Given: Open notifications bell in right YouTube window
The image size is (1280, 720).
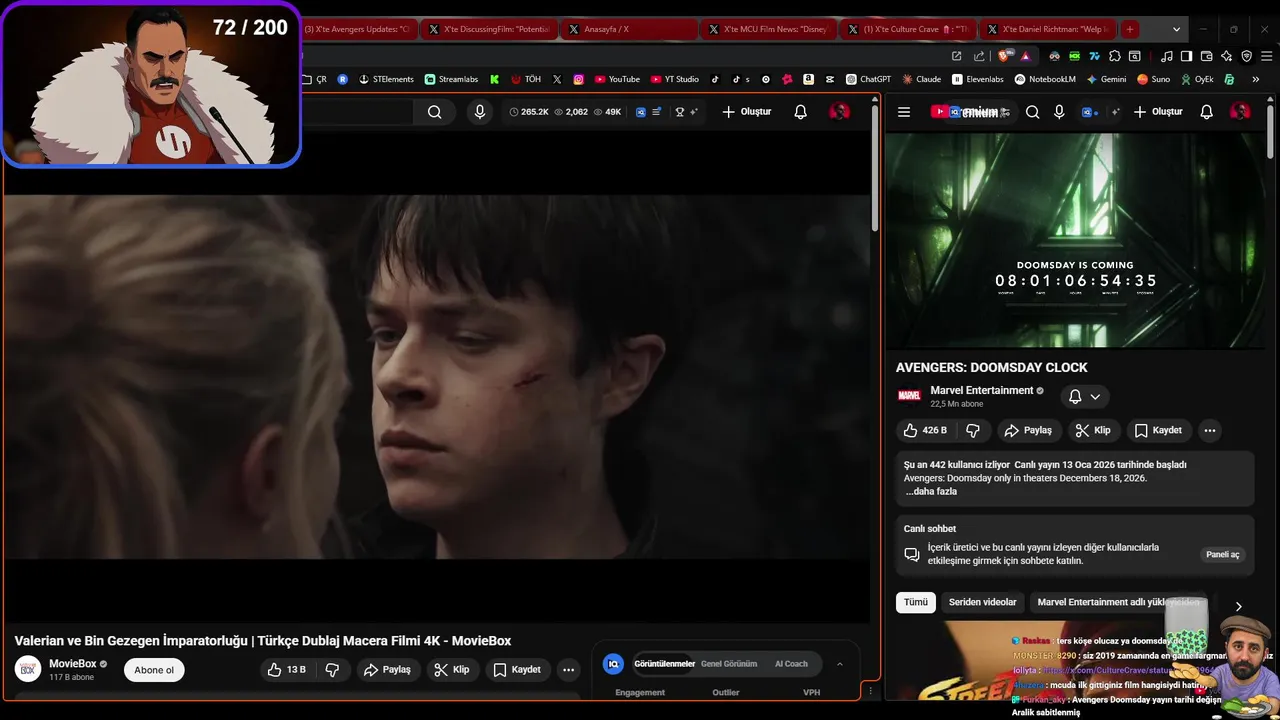Looking at the screenshot, I should tap(1207, 112).
